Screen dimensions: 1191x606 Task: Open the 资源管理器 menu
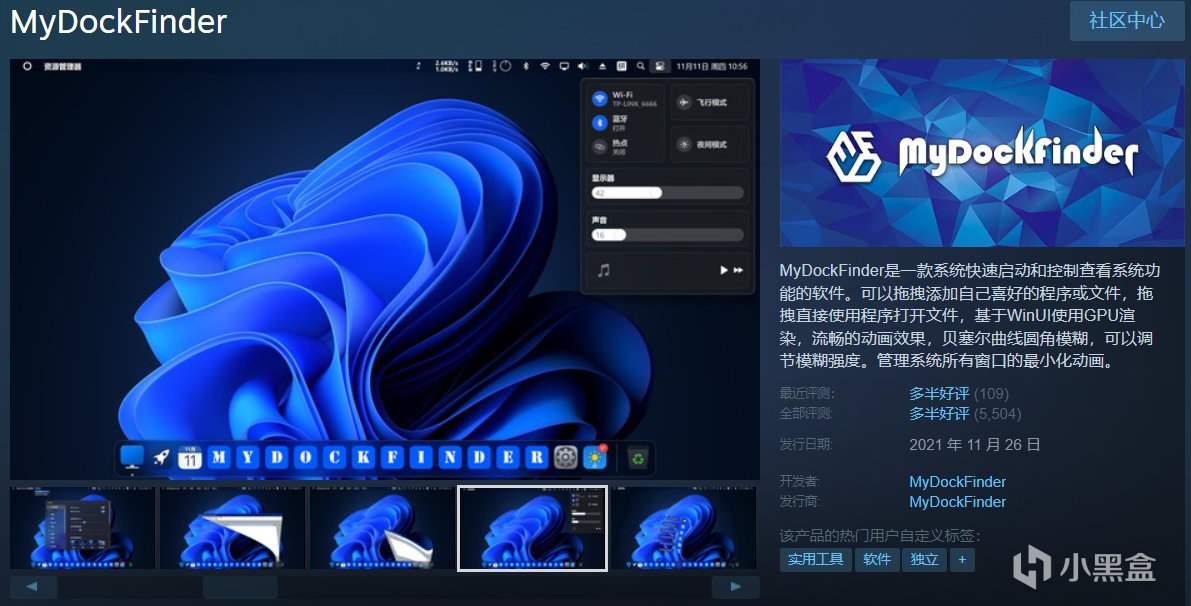tap(62, 66)
